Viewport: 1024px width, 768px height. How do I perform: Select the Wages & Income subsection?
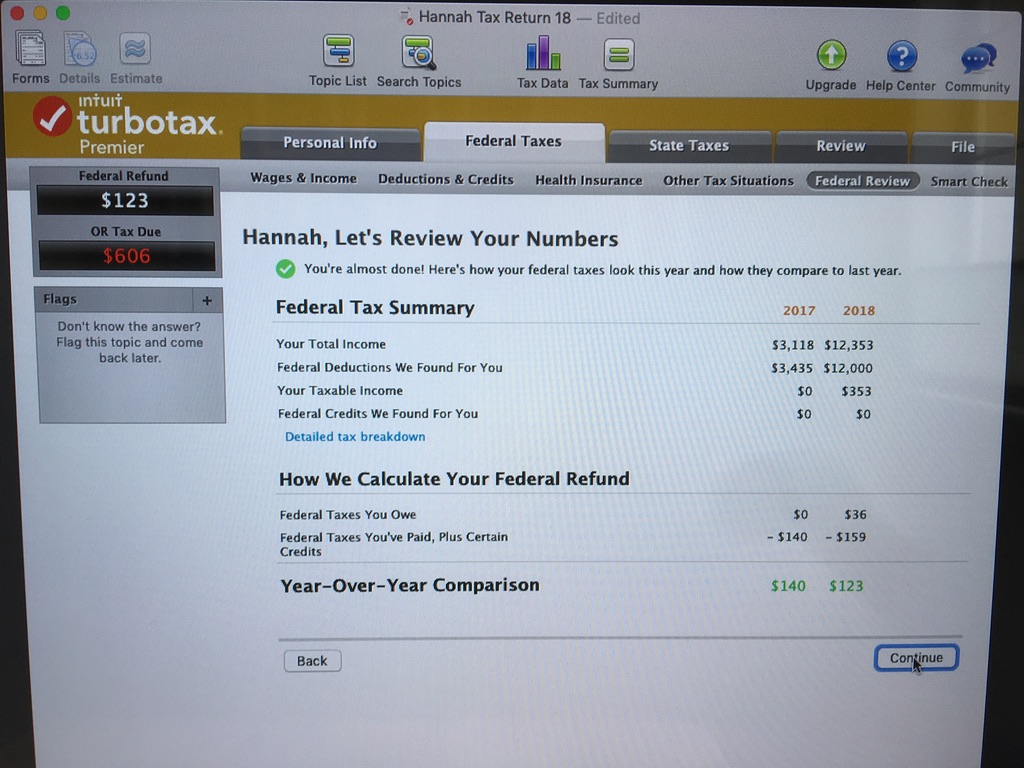[x=304, y=178]
